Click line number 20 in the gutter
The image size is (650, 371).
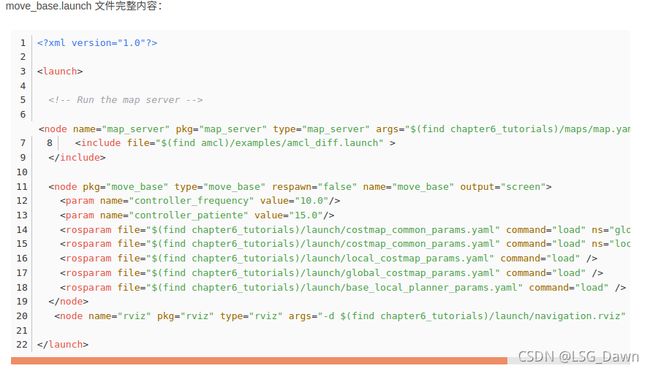[x=22, y=316]
